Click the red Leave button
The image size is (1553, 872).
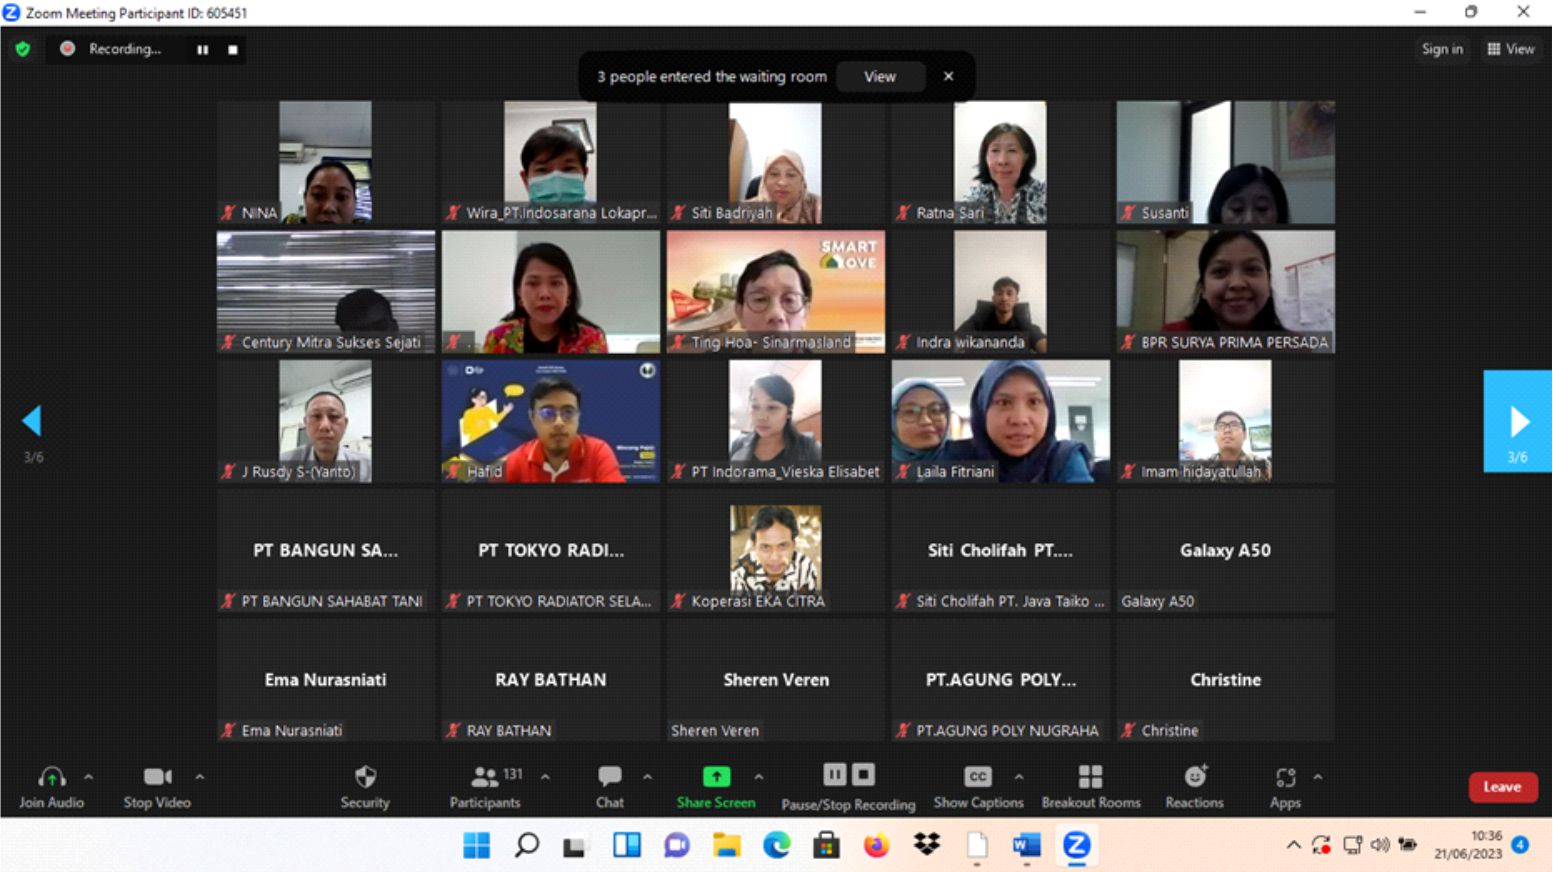[x=1502, y=787]
